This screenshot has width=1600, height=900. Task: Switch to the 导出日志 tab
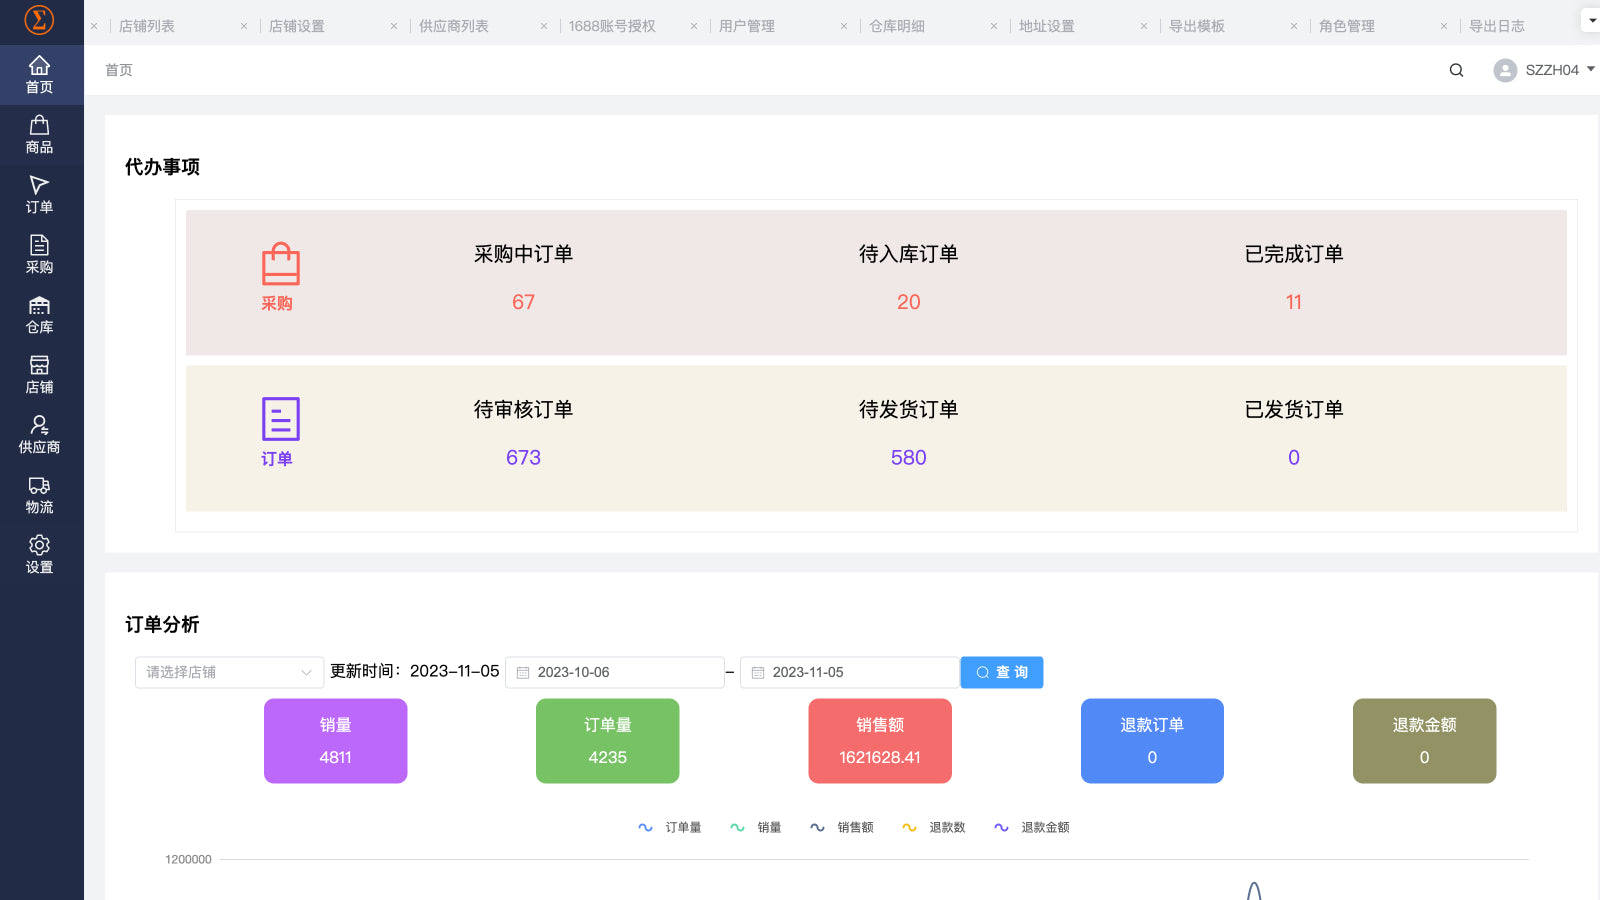[x=1497, y=26]
